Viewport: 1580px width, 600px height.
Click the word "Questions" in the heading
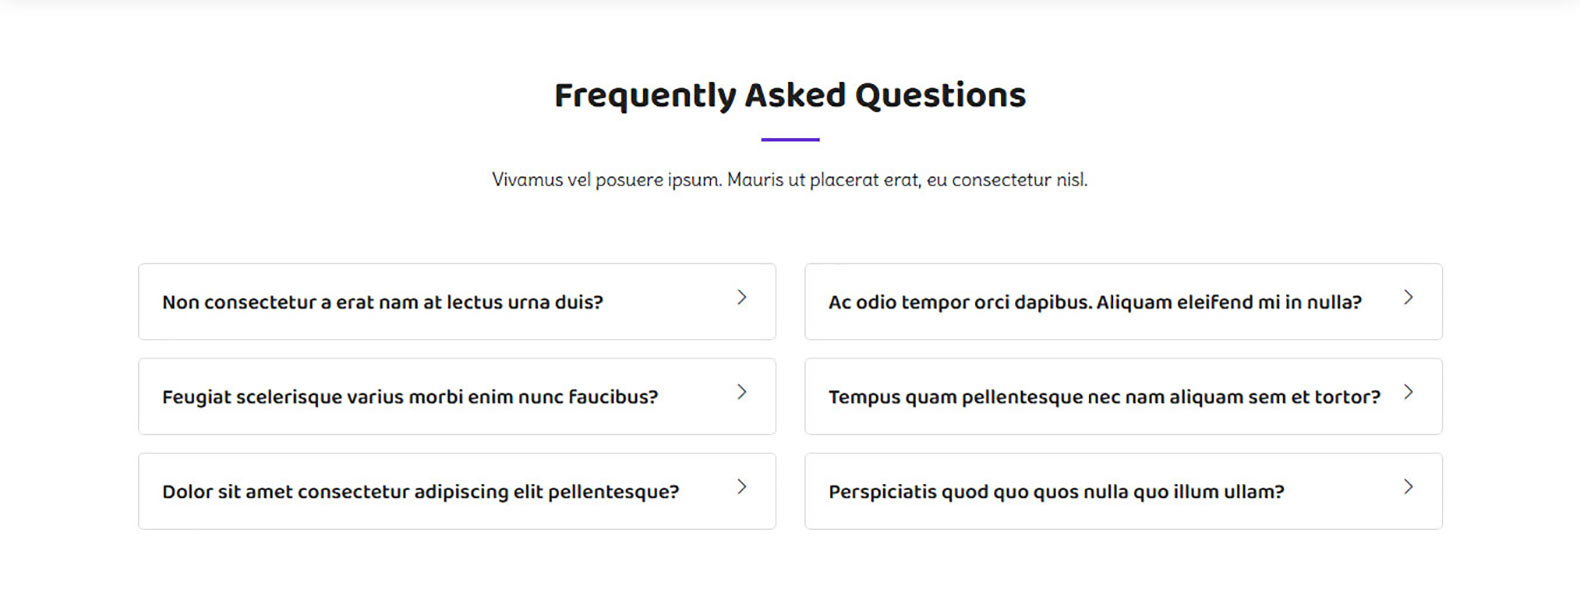click(x=940, y=95)
